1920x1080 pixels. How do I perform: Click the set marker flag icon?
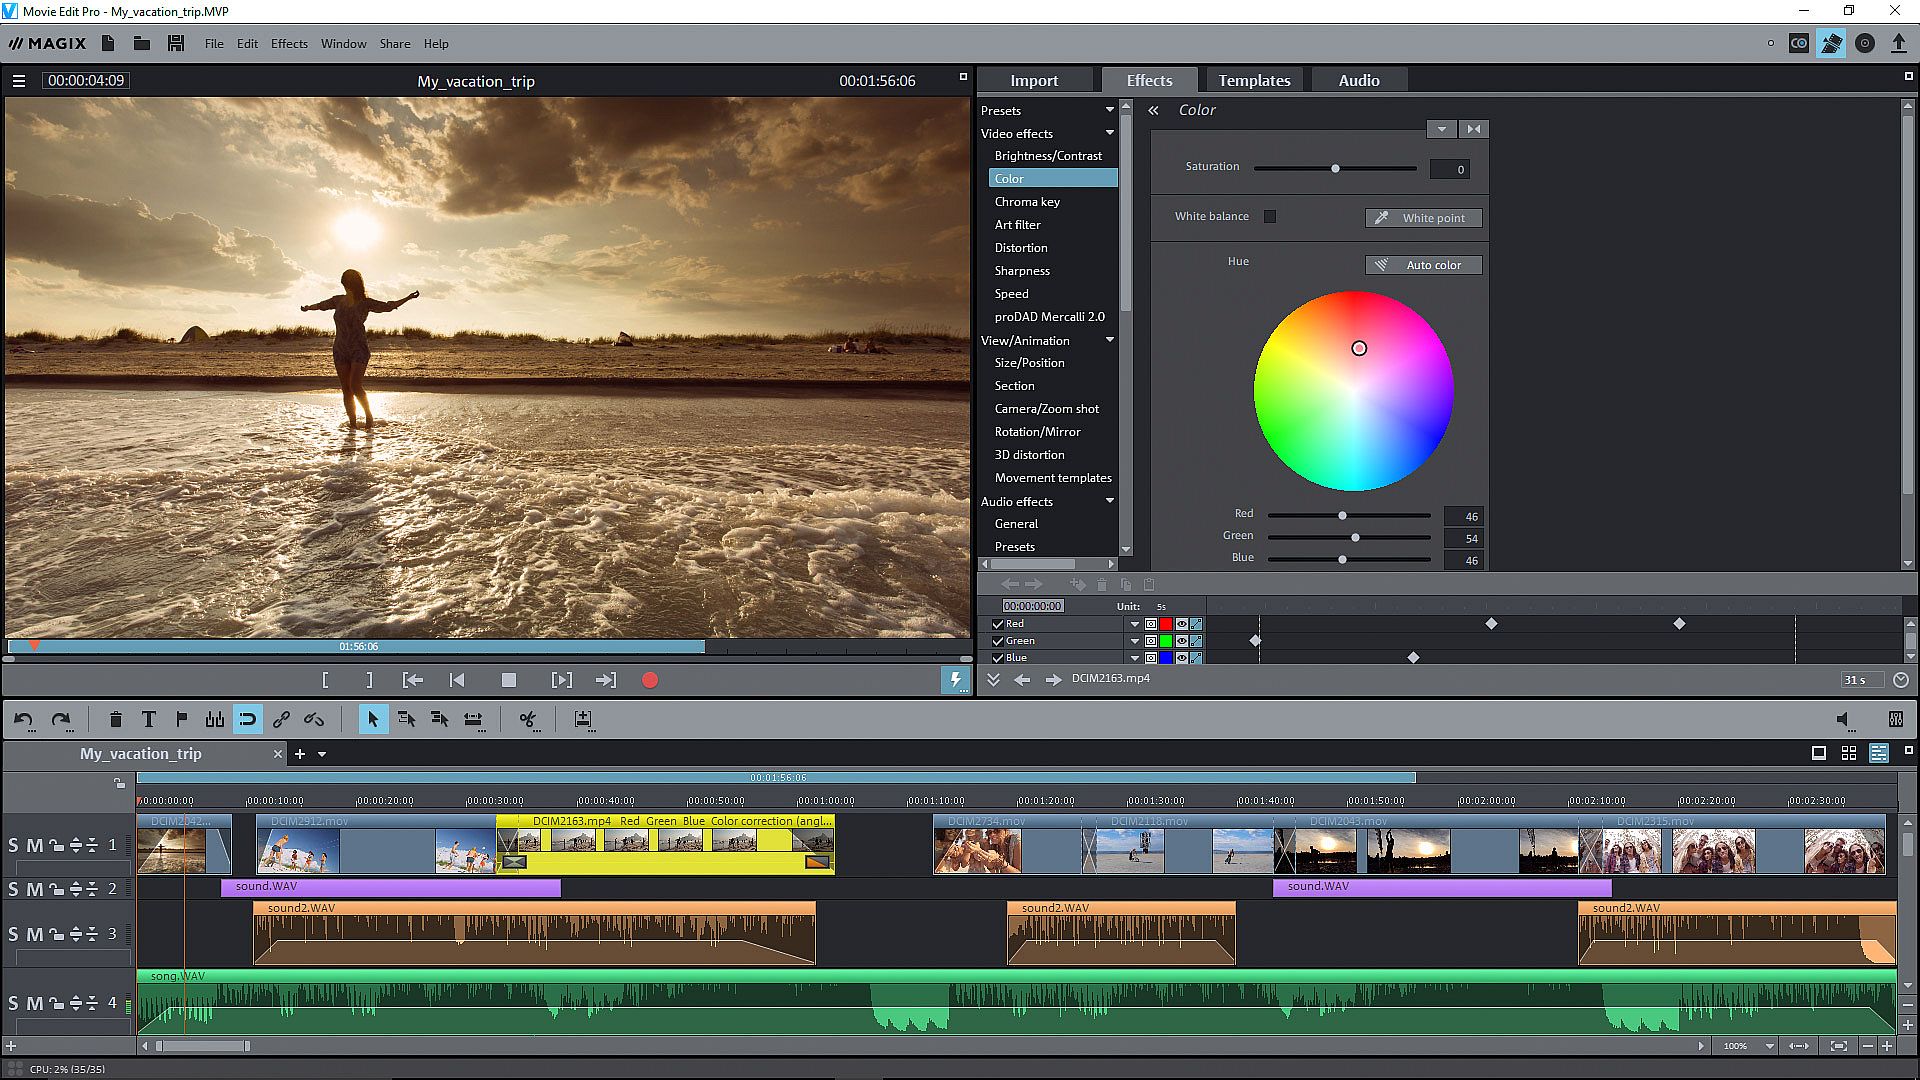(x=182, y=719)
